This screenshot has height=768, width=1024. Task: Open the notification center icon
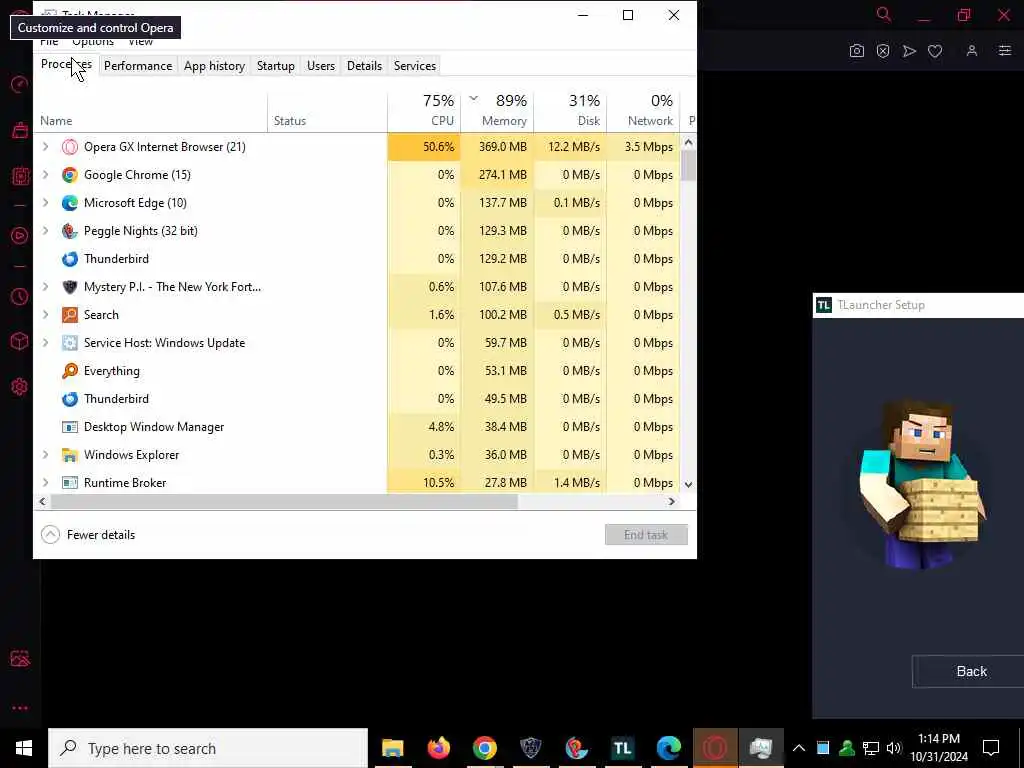(991, 748)
